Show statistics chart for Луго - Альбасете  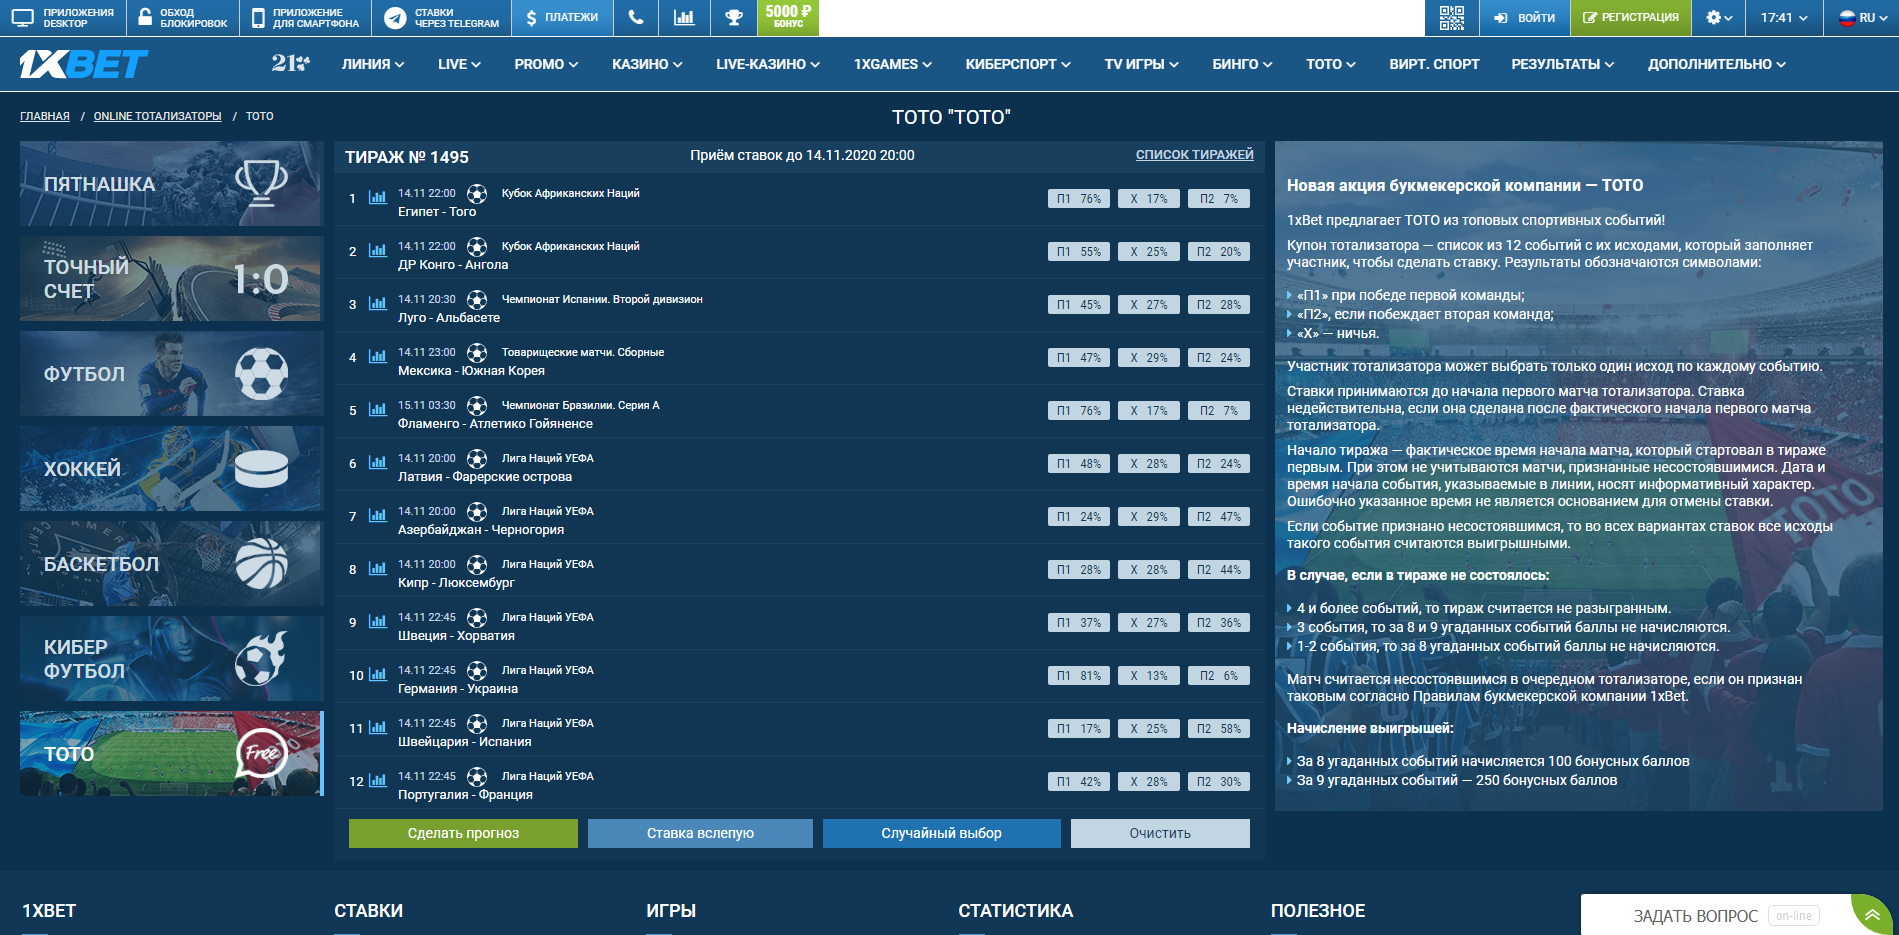coord(377,304)
